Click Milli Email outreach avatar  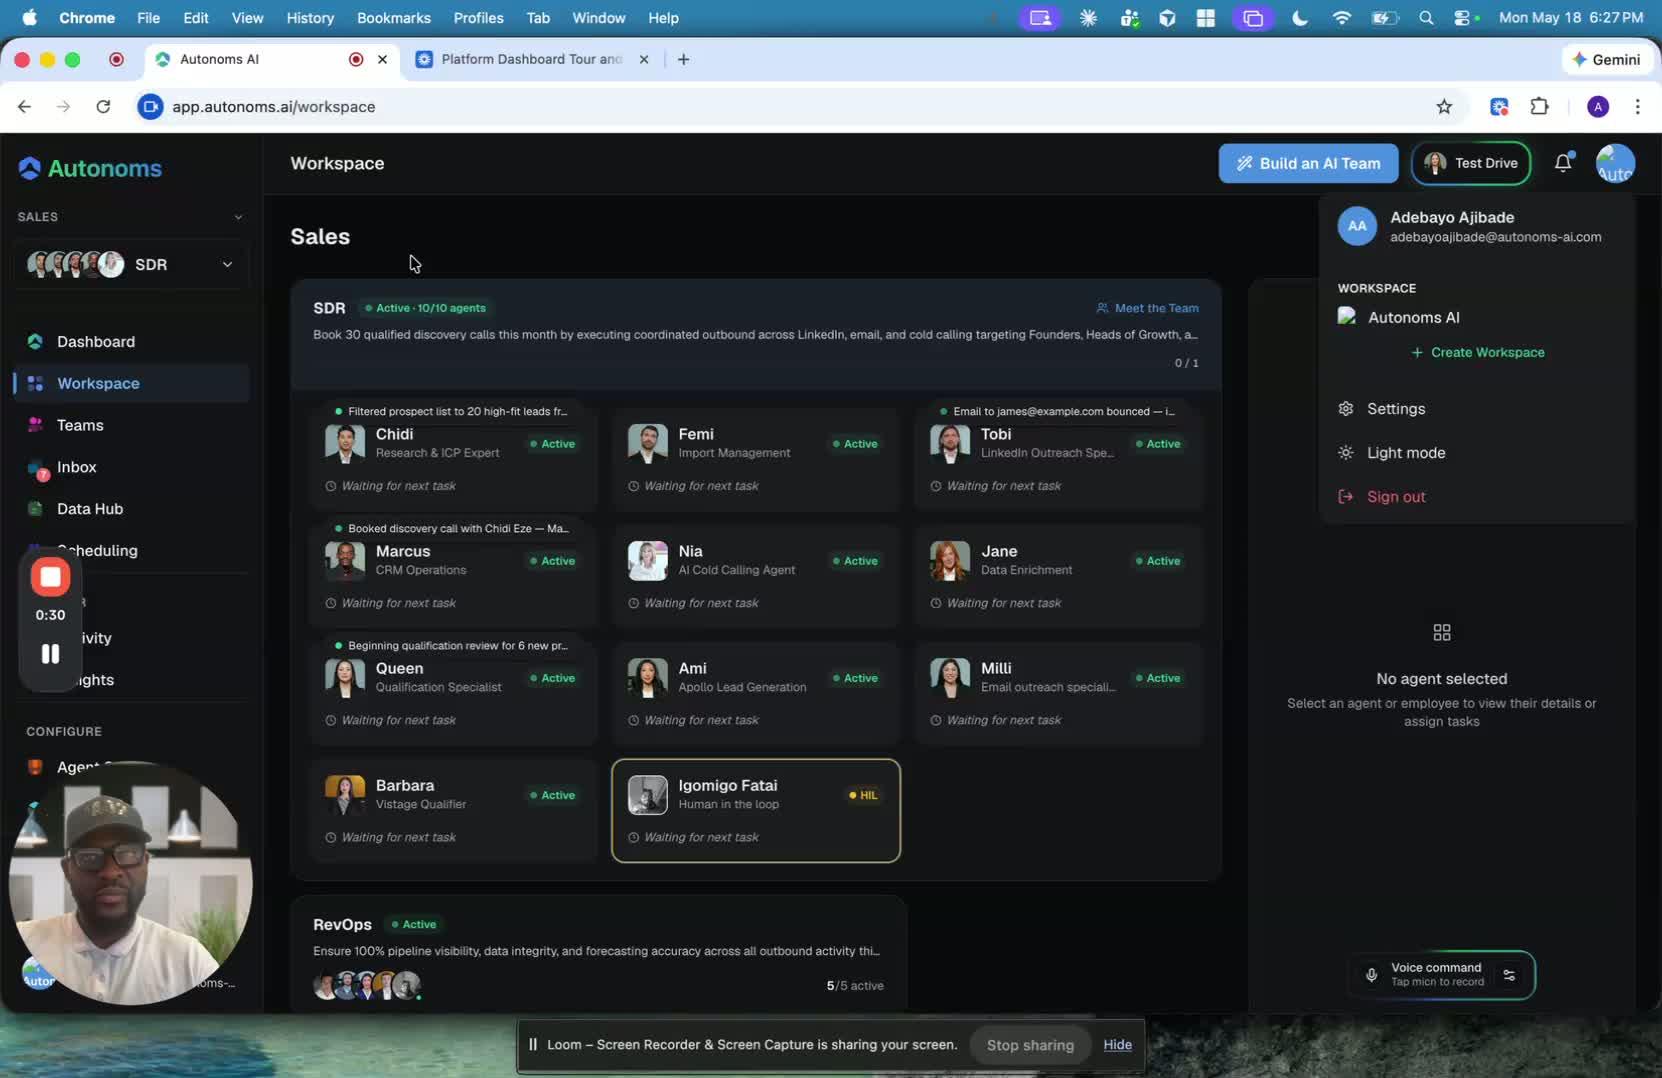tap(950, 677)
